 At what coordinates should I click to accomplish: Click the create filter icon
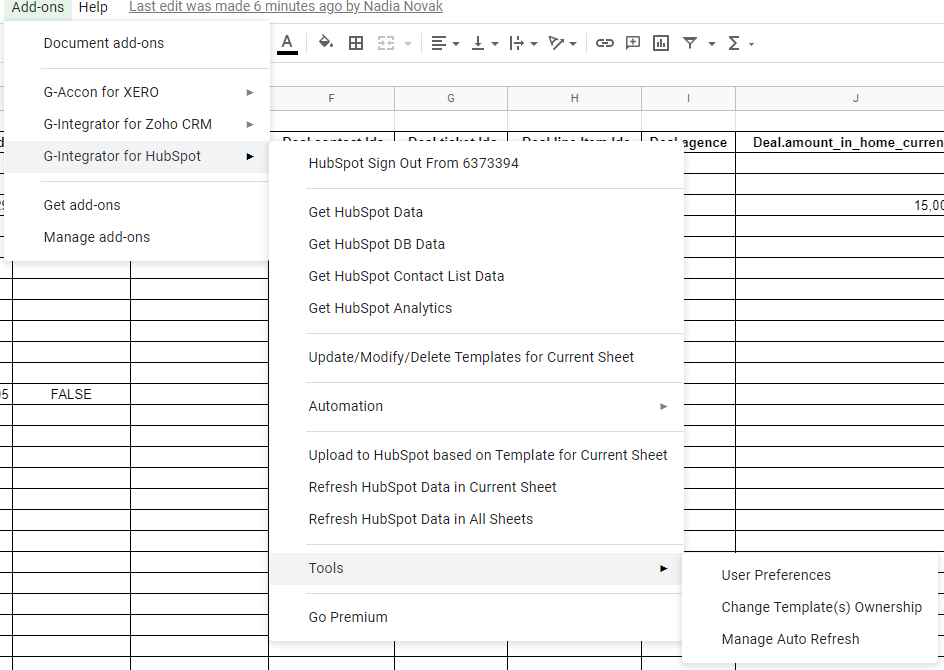pyautogui.click(x=690, y=43)
